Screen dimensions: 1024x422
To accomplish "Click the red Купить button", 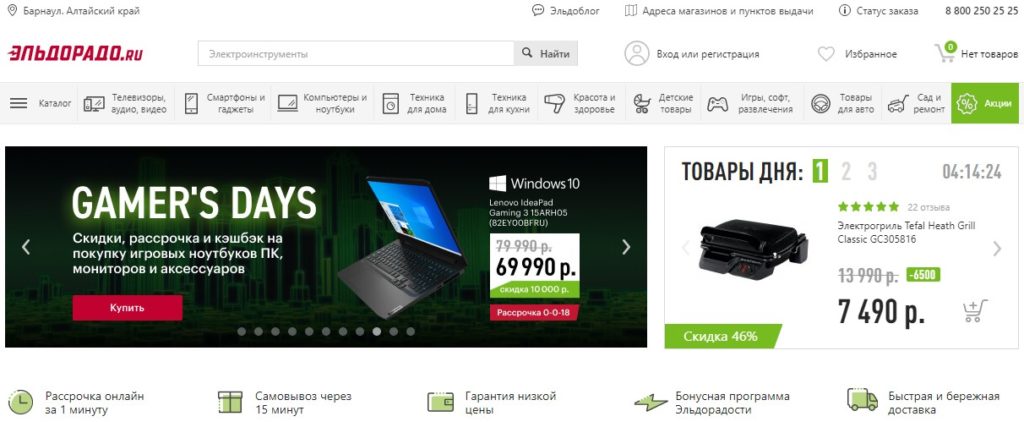I will 127,308.
